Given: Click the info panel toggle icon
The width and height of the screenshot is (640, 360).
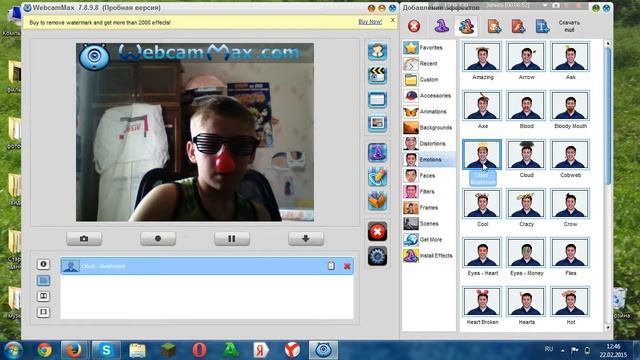Looking at the screenshot, I should pos(43,264).
